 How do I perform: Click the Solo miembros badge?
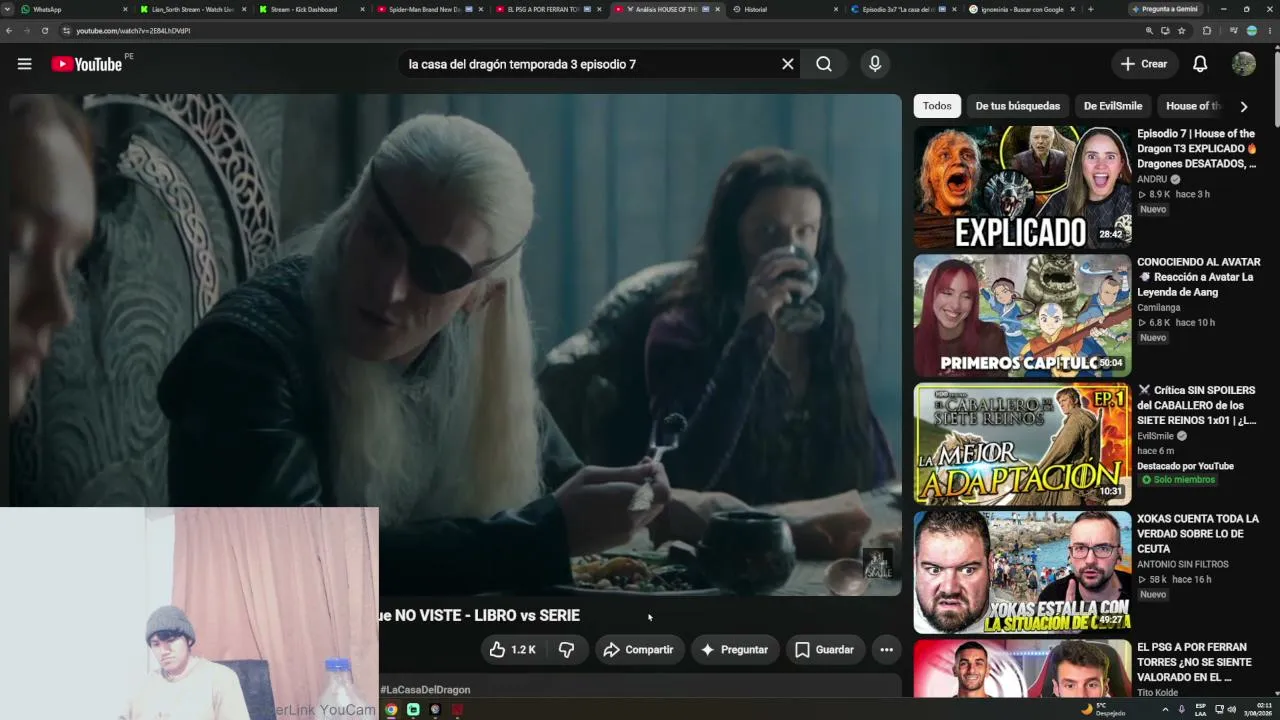(x=1178, y=480)
